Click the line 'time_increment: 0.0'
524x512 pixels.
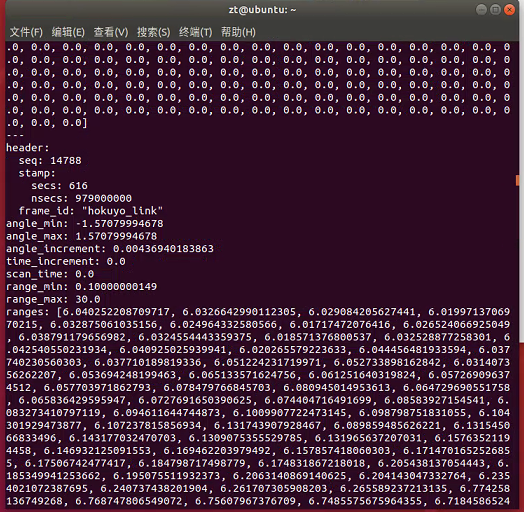coord(66,262)
